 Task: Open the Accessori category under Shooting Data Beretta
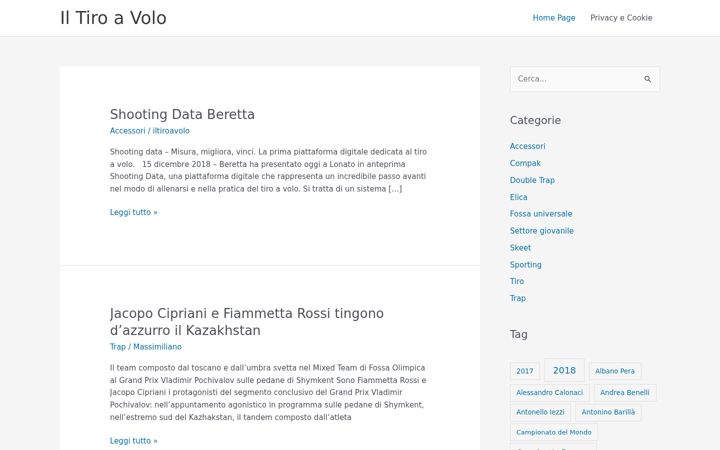[x=127, y=131]
